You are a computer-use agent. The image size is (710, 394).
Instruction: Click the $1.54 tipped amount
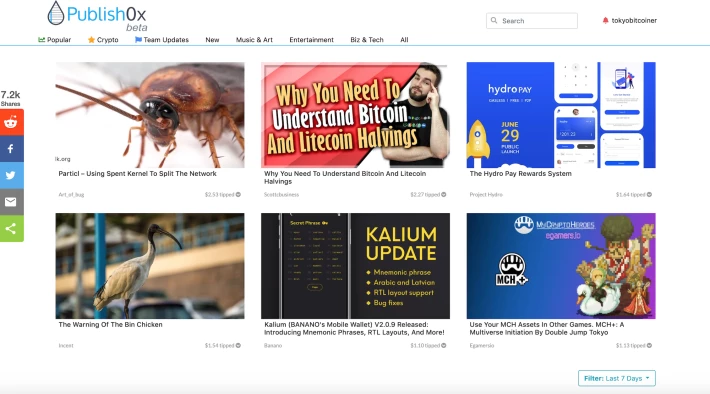click(x=219, y=346)
